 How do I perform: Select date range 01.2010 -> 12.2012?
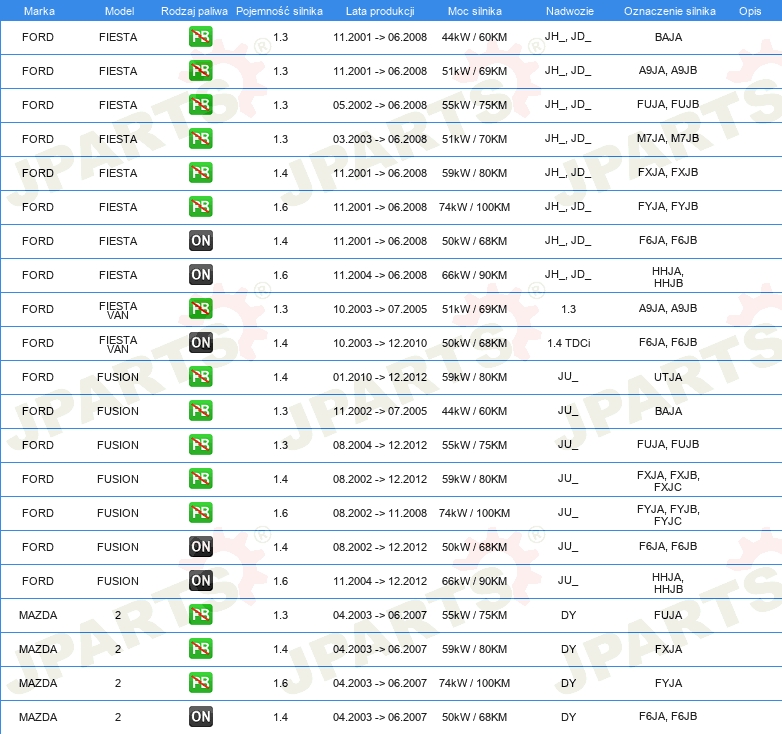[380, 377]
